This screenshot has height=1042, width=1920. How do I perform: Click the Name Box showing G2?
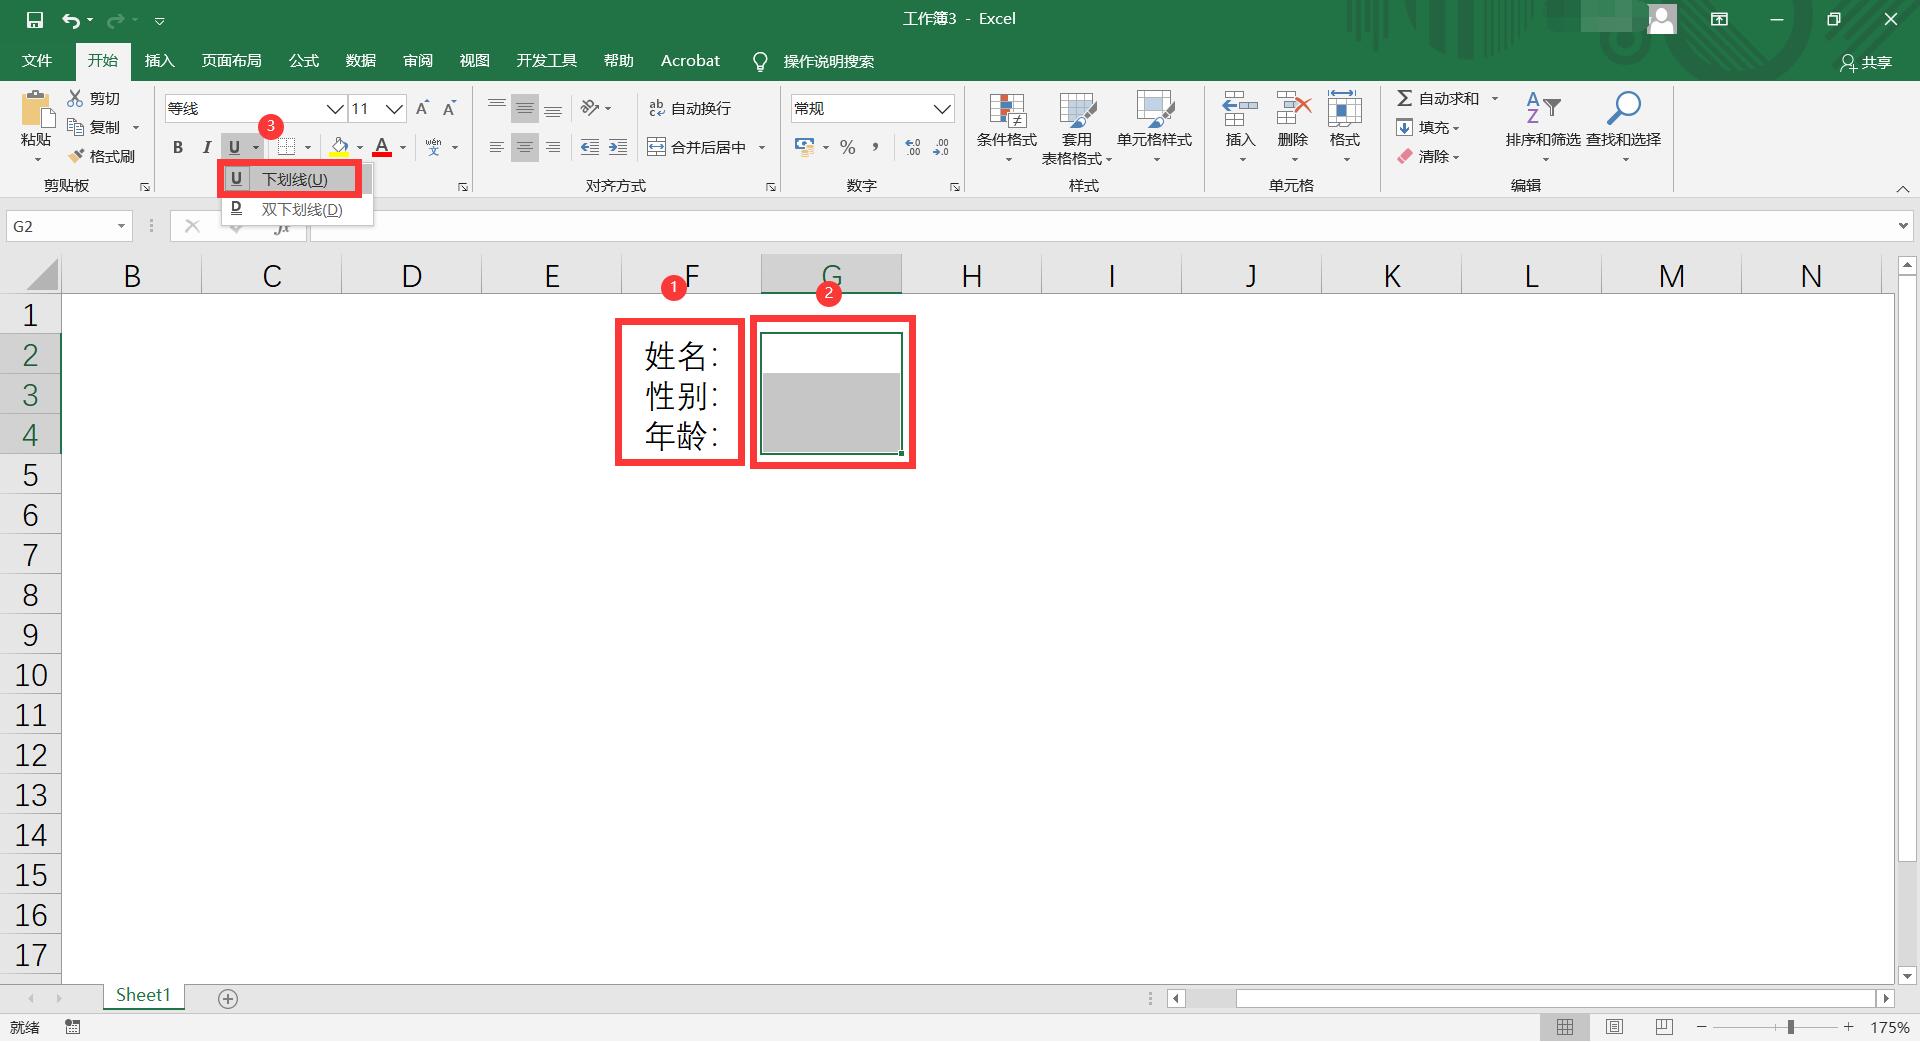58,226
